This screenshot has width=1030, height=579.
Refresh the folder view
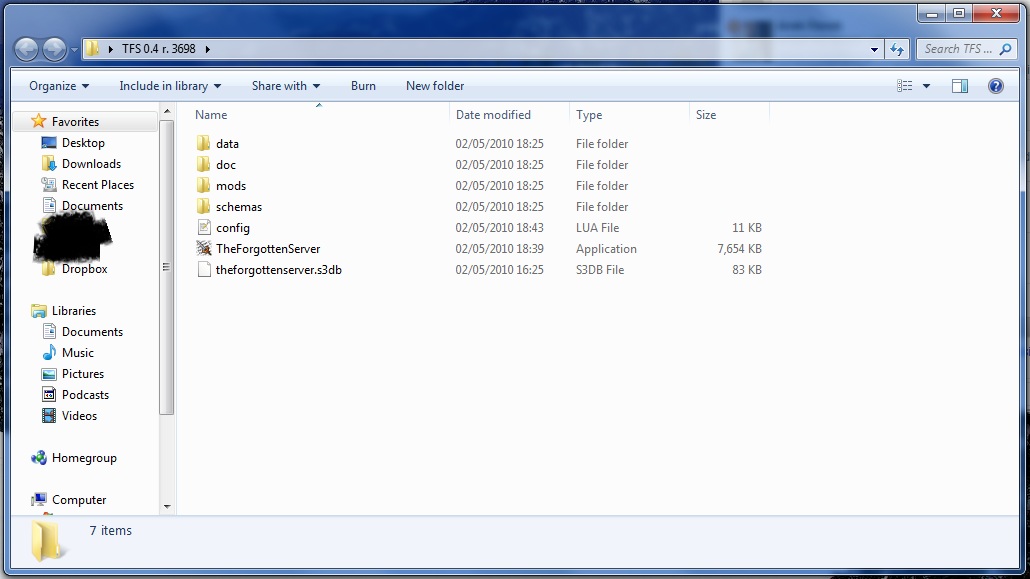(897, 49)
